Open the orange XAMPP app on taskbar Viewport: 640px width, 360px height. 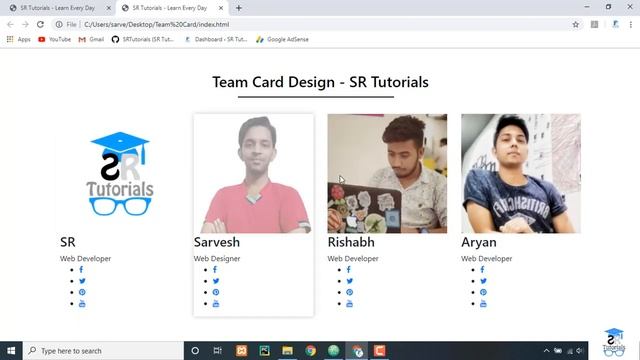point(241,351)
